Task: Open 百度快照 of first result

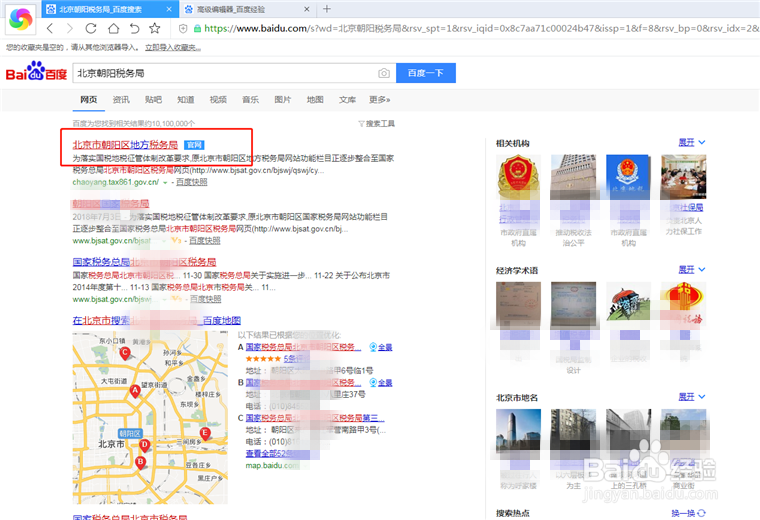Action: tap(191, 182)
